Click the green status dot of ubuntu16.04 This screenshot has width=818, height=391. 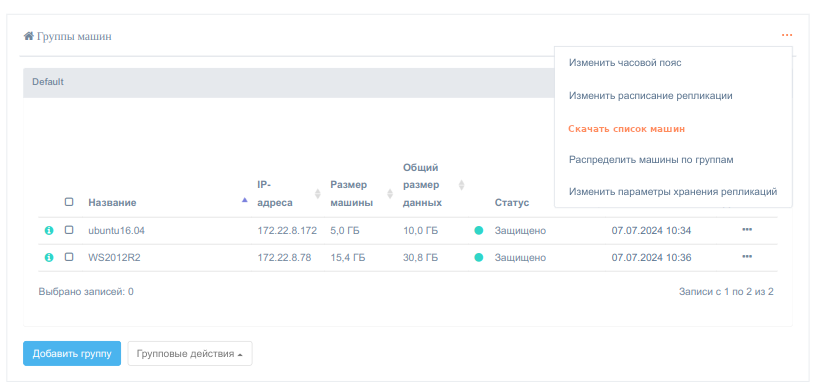point(478,230)
